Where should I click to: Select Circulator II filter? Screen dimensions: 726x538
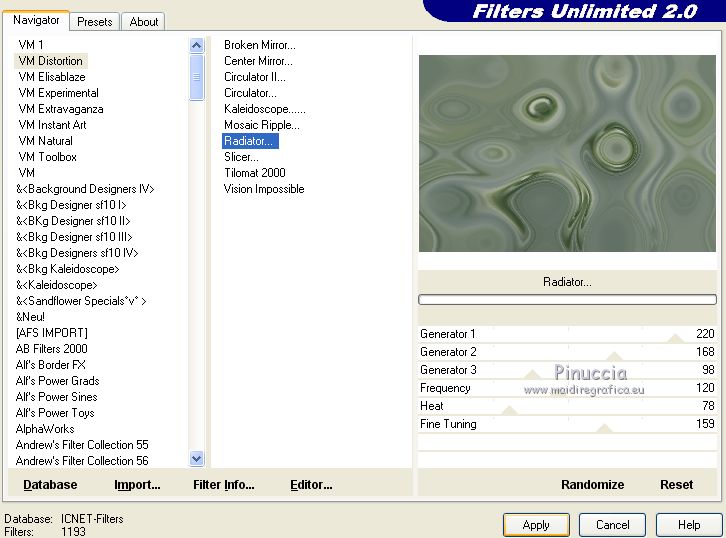[255, 77]
